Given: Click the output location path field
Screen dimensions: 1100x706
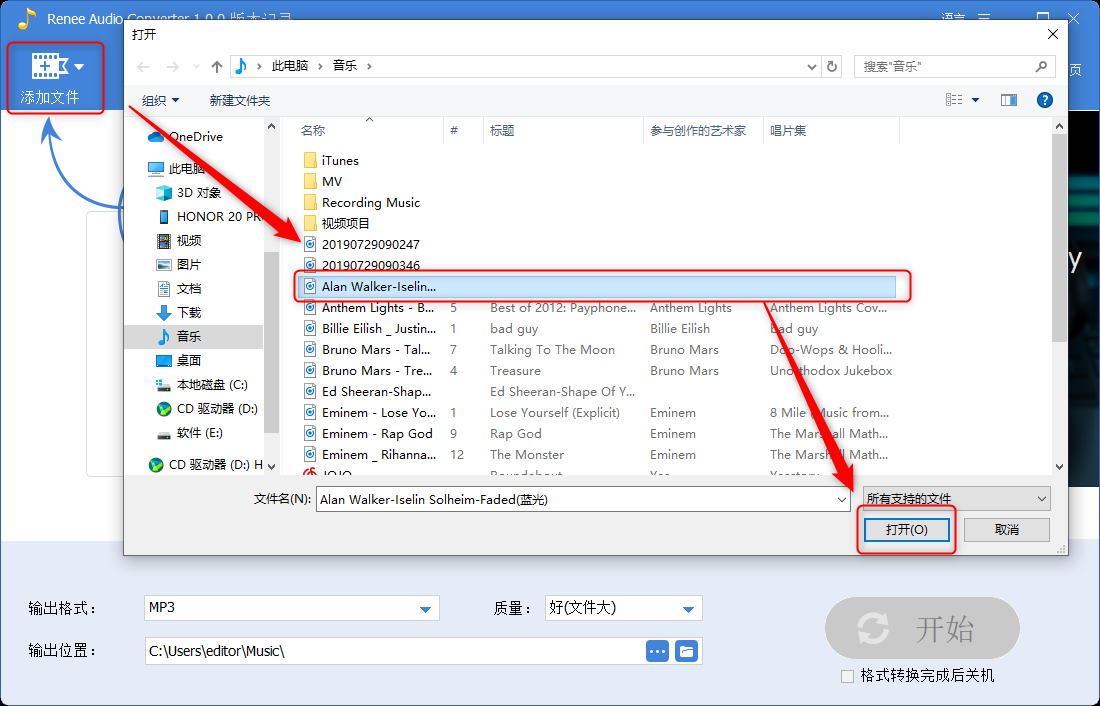Looking at the screenshot, I should coord(394,651).
